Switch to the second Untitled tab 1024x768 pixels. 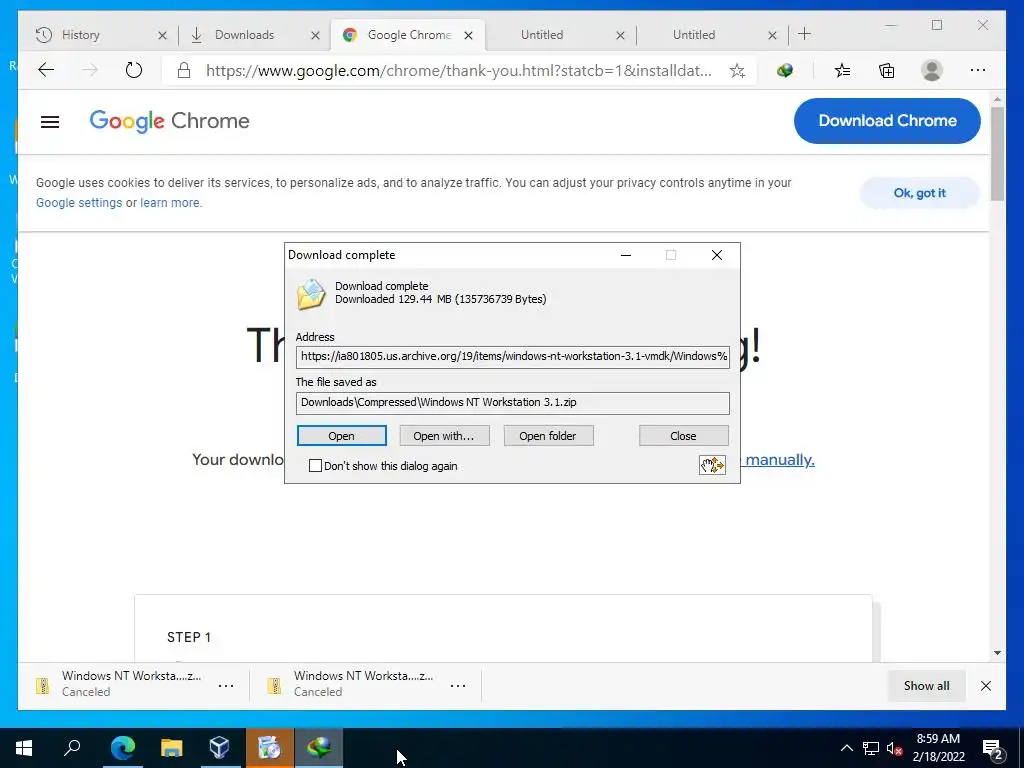[694, 35]
